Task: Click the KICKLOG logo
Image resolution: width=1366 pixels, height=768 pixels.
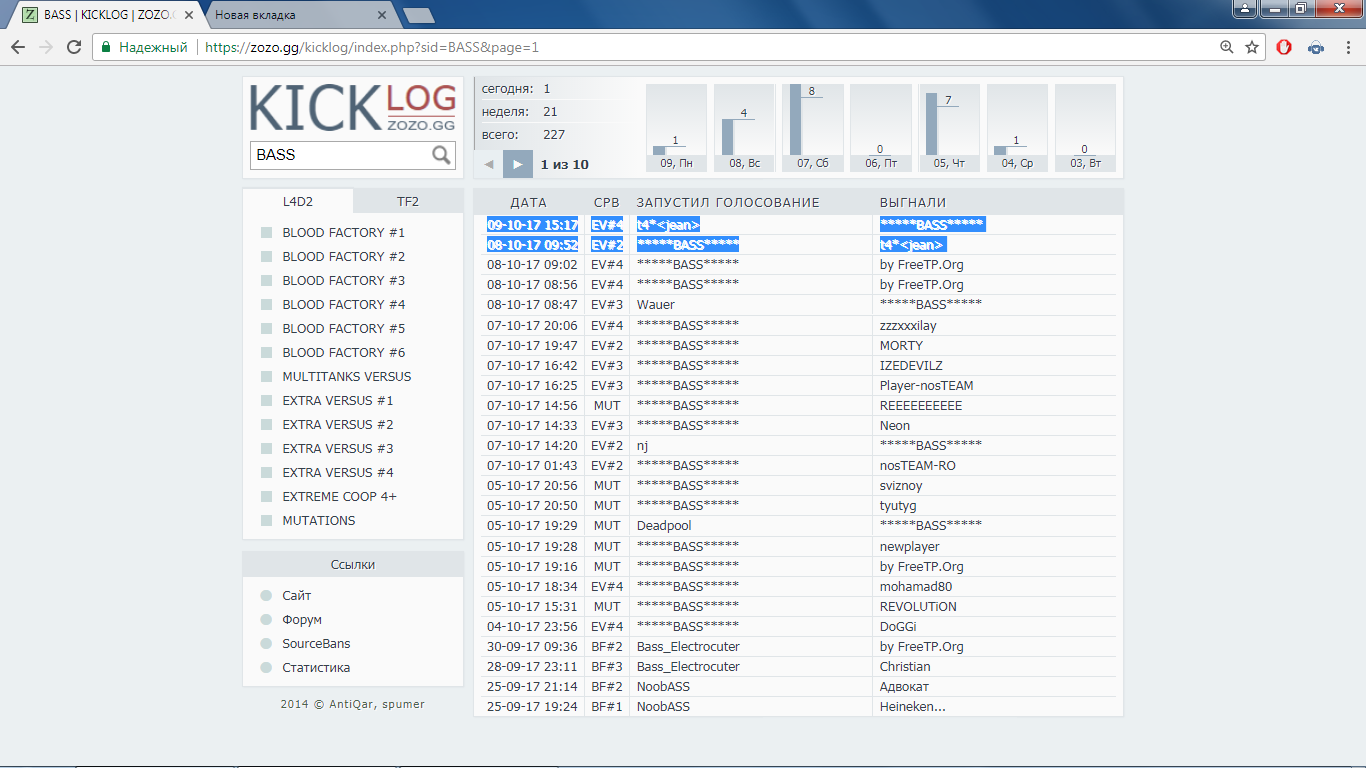Action: [352, 108]
